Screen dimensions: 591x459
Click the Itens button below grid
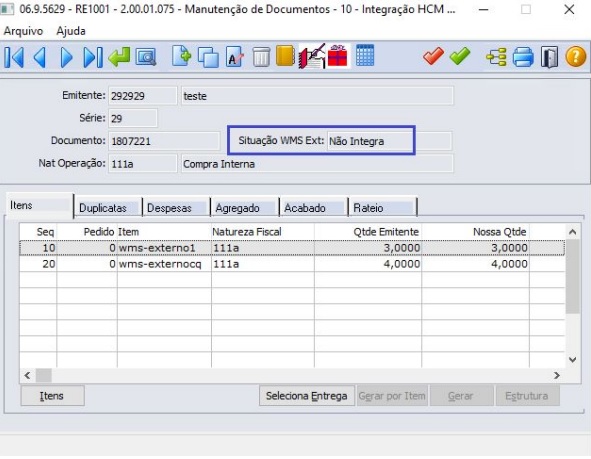52,396
